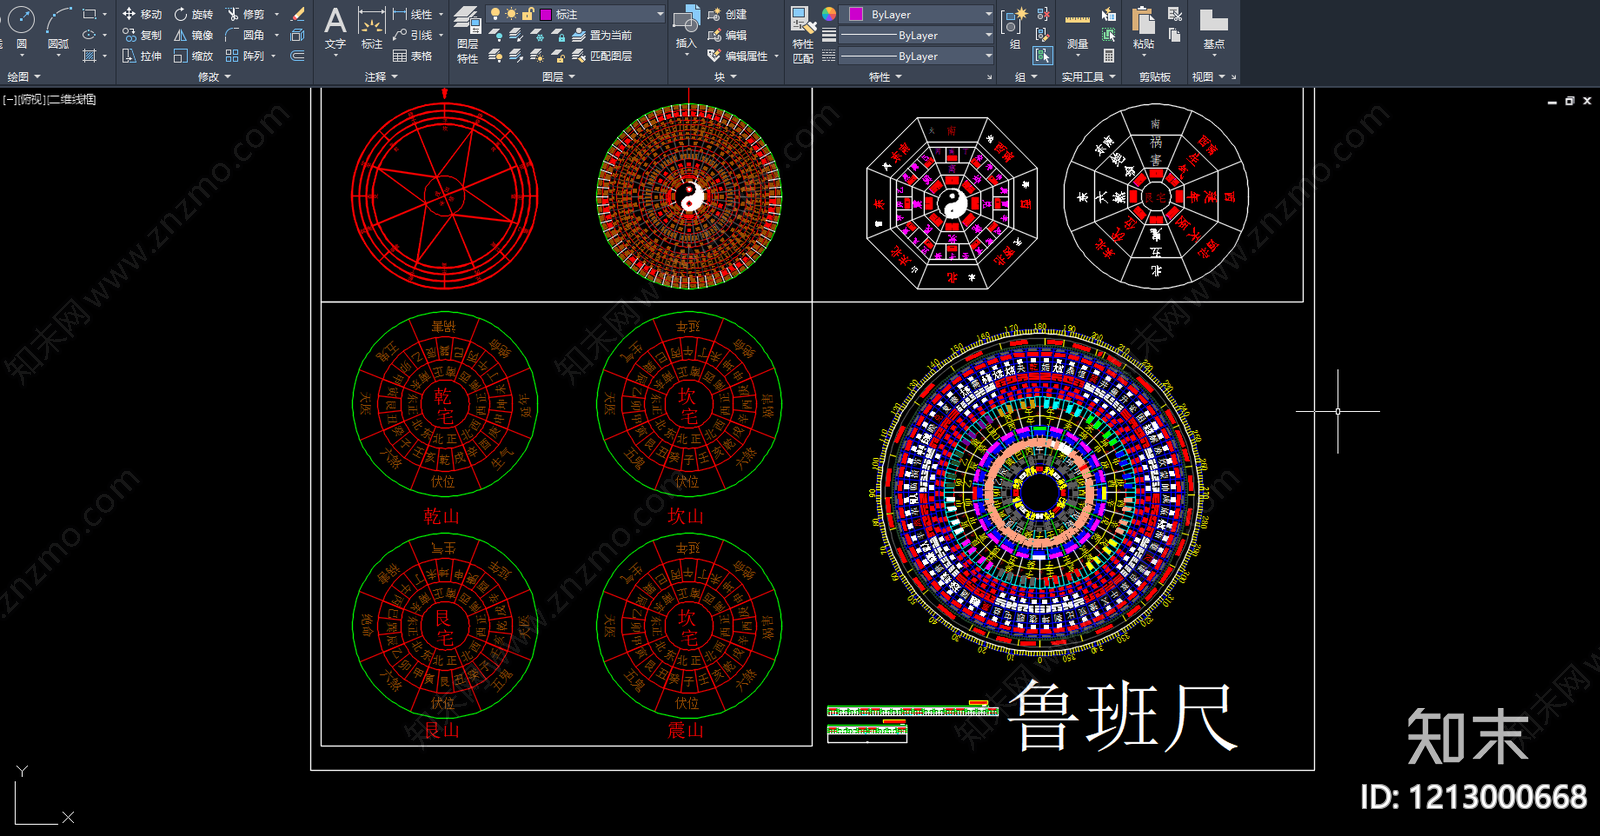Viewport: 1600px width, 836px height.
Task: Activate the Mirror (镜像) tool
Action: pos(193,35)
